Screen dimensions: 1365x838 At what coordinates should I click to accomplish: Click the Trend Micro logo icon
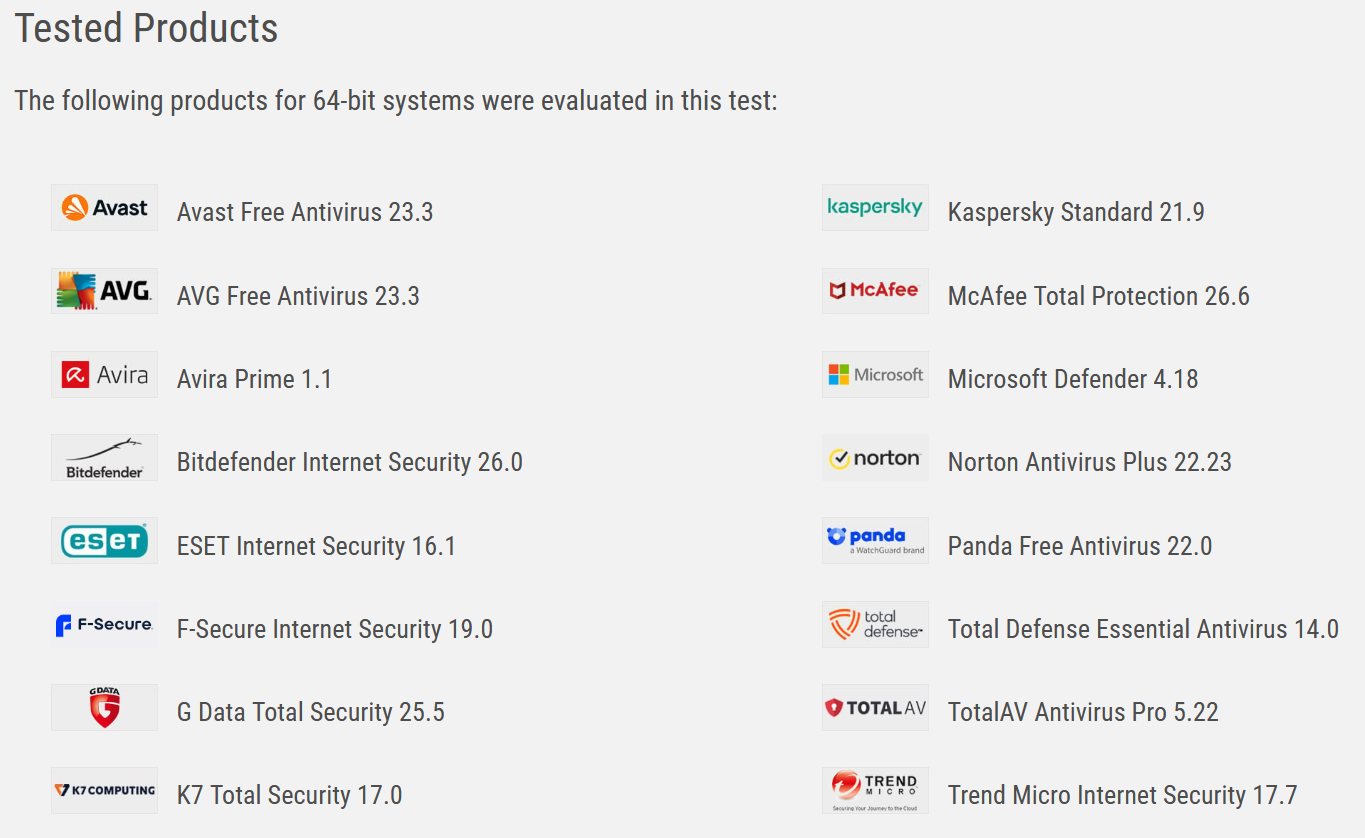pos(875,790)
